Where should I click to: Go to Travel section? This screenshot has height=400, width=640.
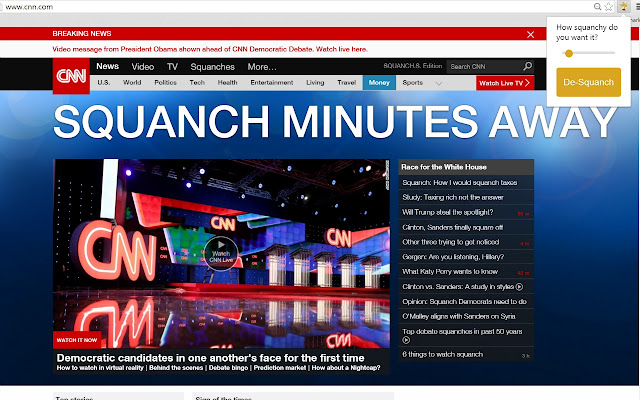347,82
